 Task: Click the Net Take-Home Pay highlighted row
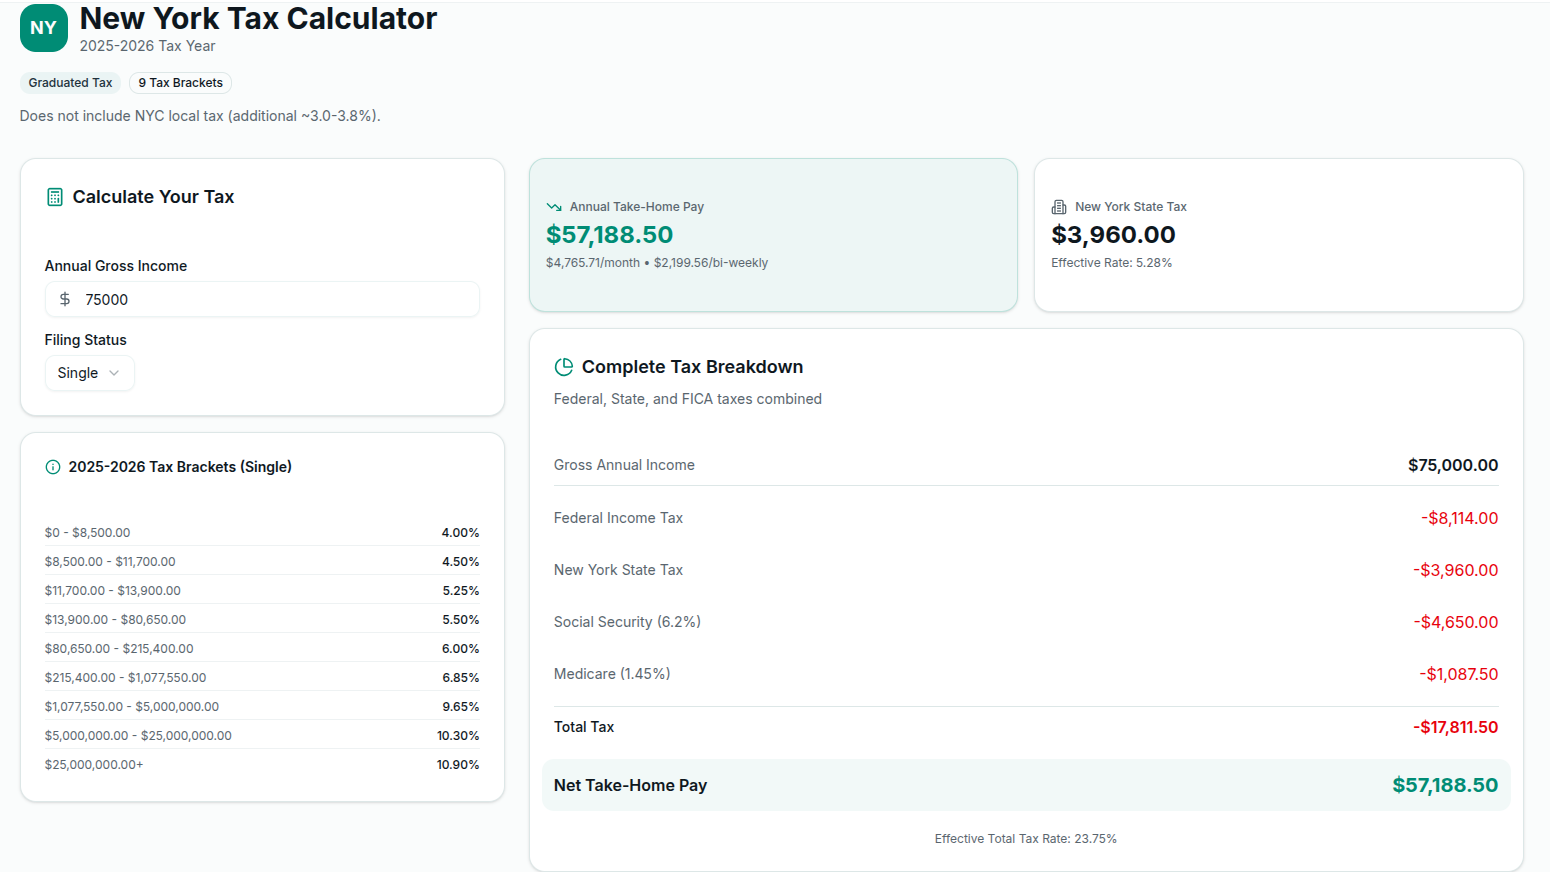pyautogui.click(x=1025, y=785)
